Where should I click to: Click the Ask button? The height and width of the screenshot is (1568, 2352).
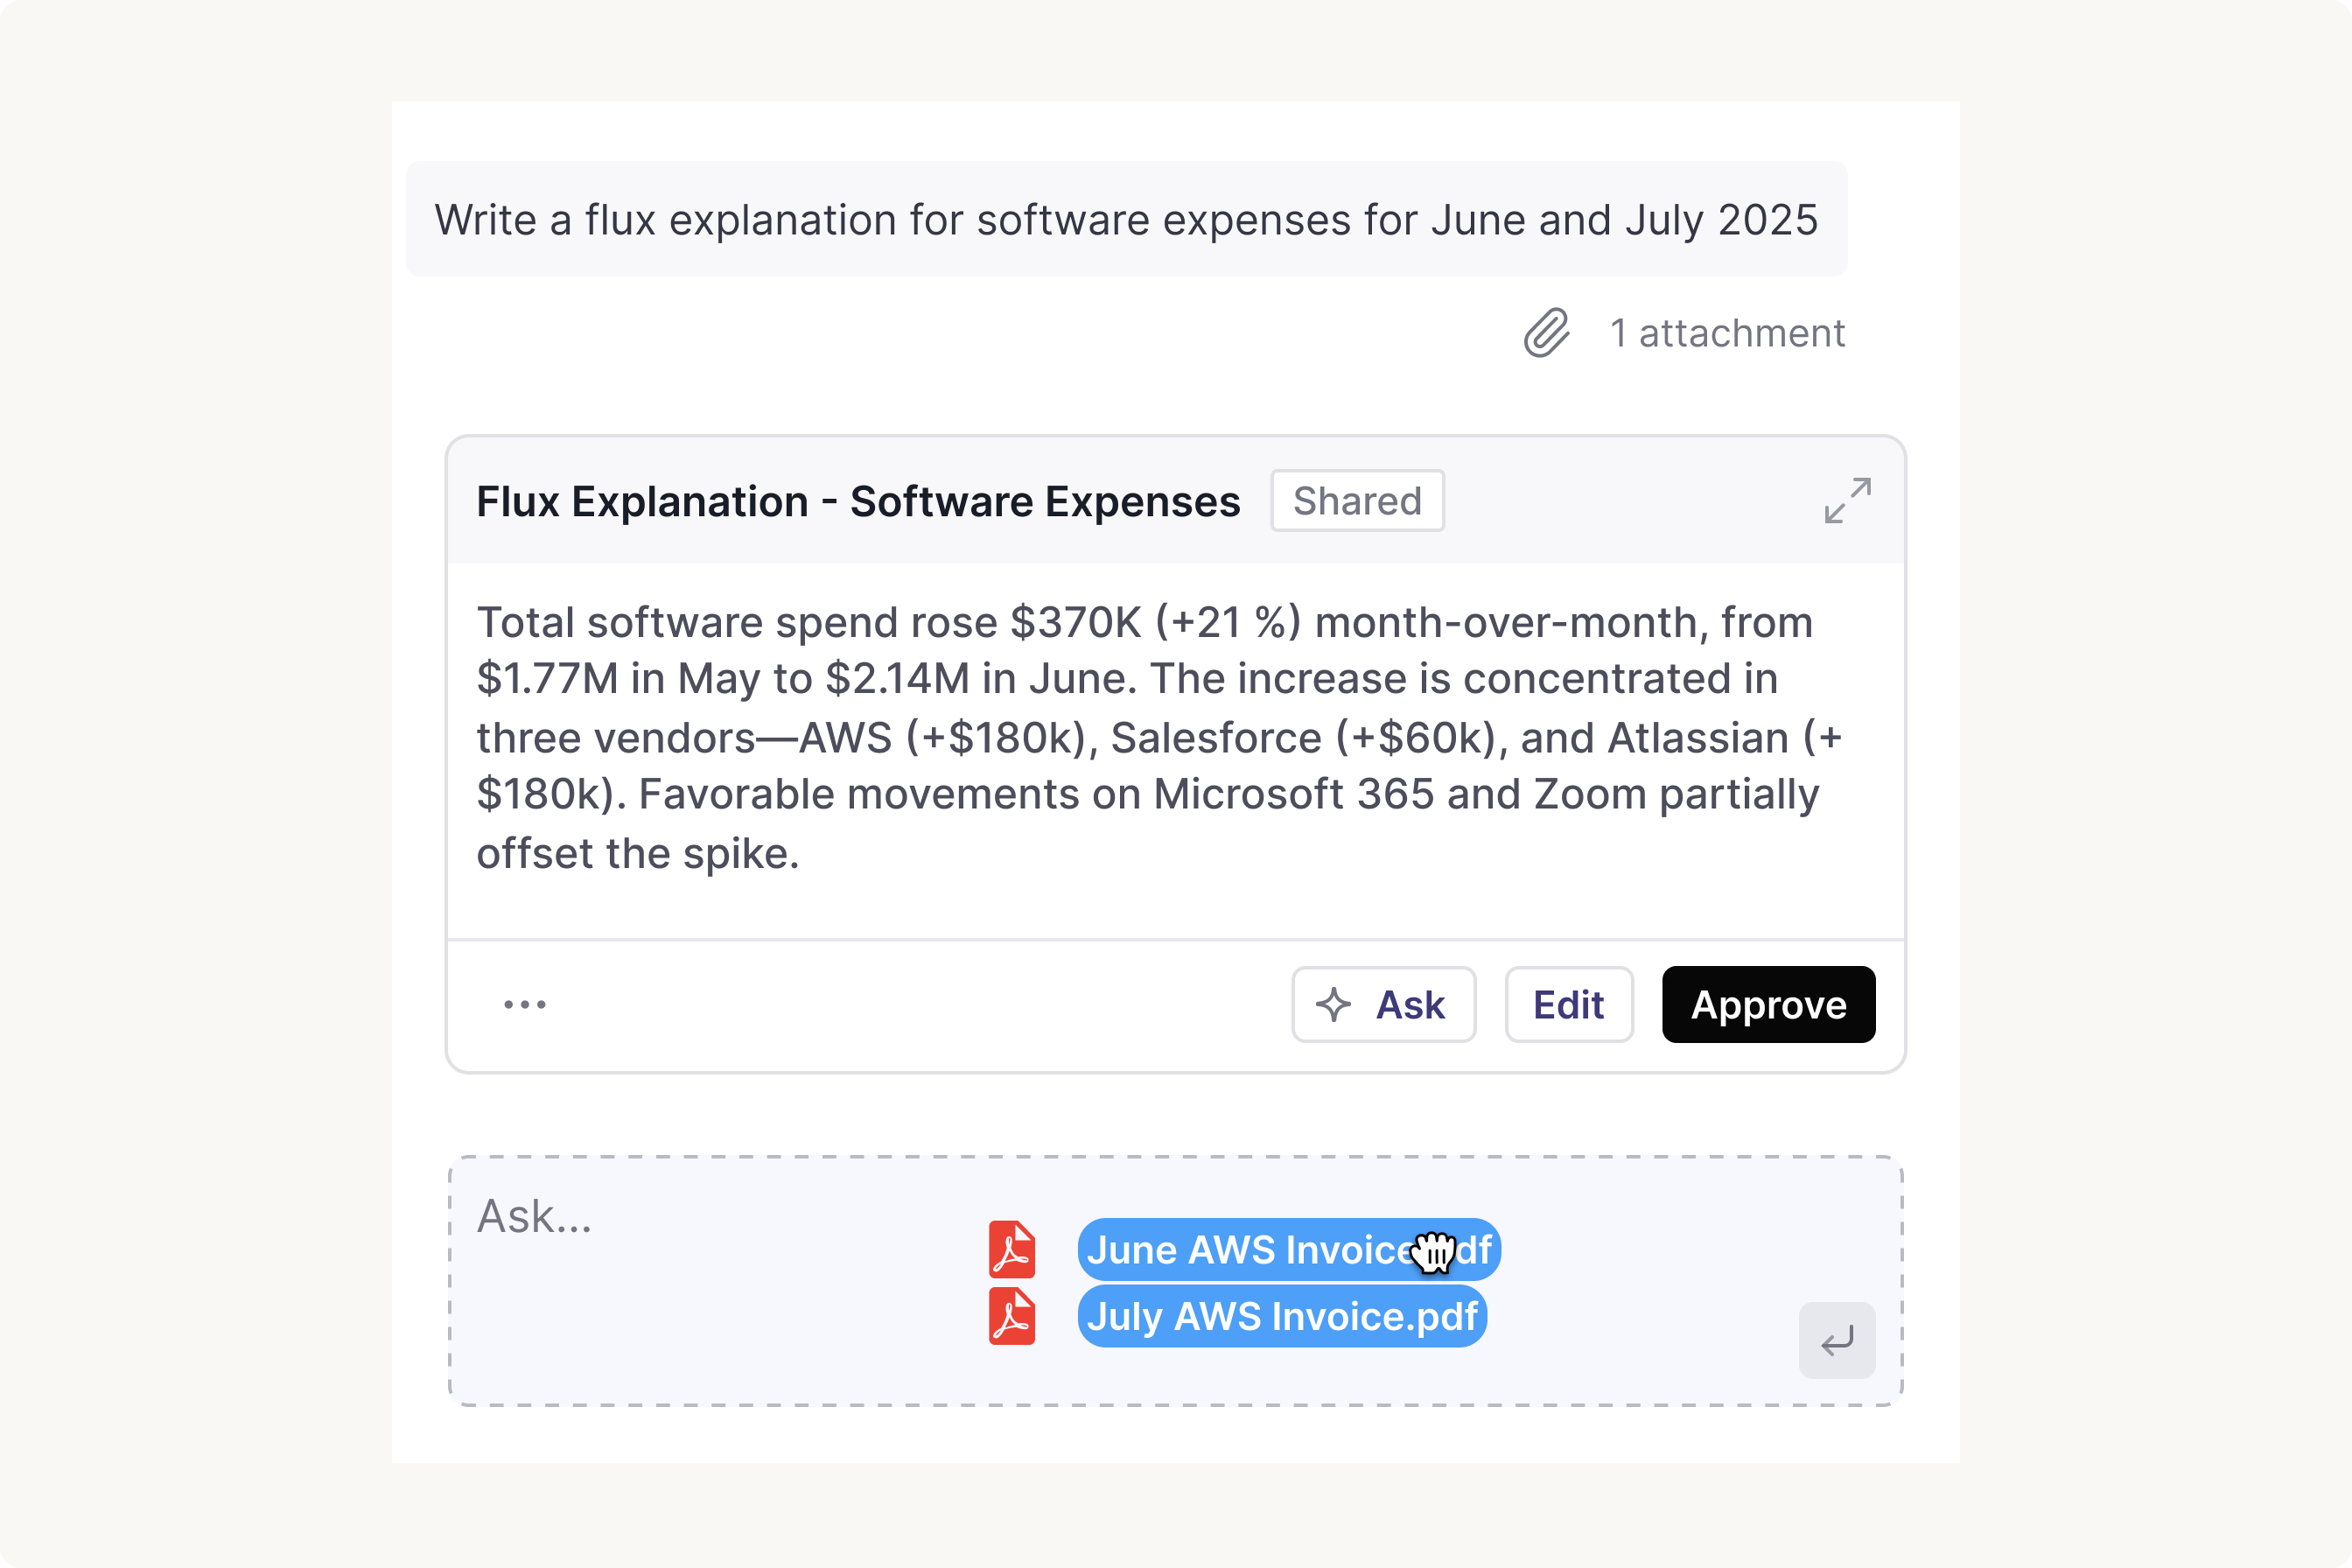tap(1383, 1004)
